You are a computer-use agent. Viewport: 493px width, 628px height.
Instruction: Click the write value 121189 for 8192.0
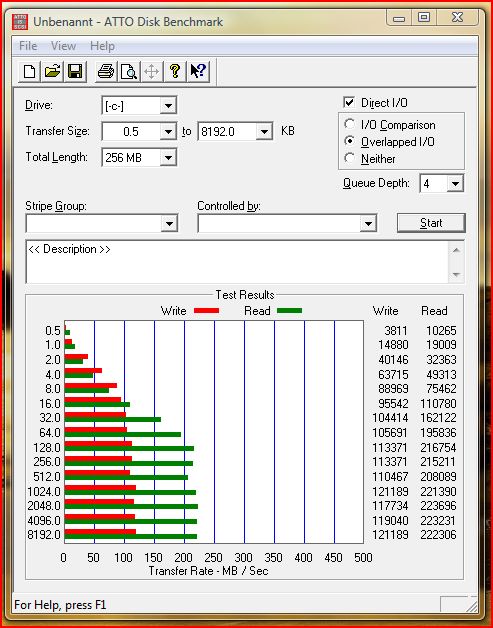(390, 535)
